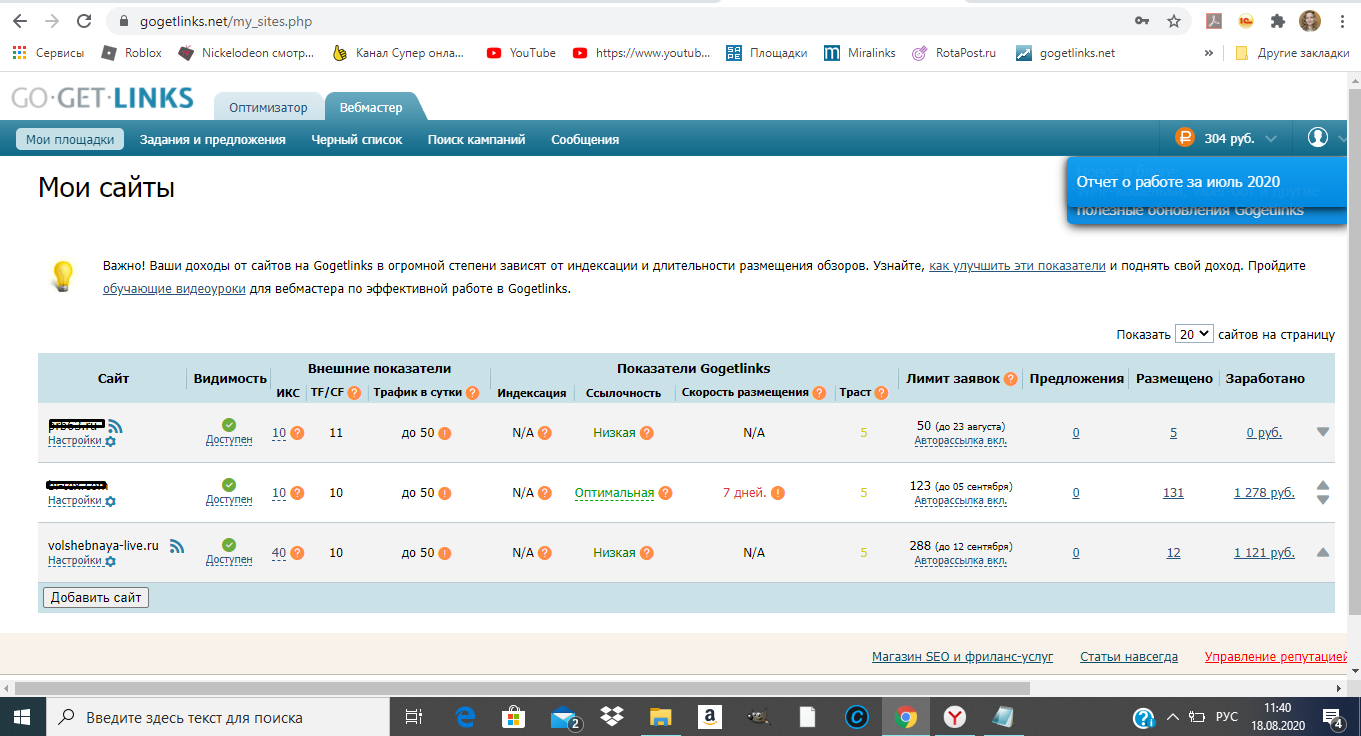Image resolution: width=1361 pixels, height=736 pixels.
Task: Open the Мои площадки menu item
Action: (70, 139)
